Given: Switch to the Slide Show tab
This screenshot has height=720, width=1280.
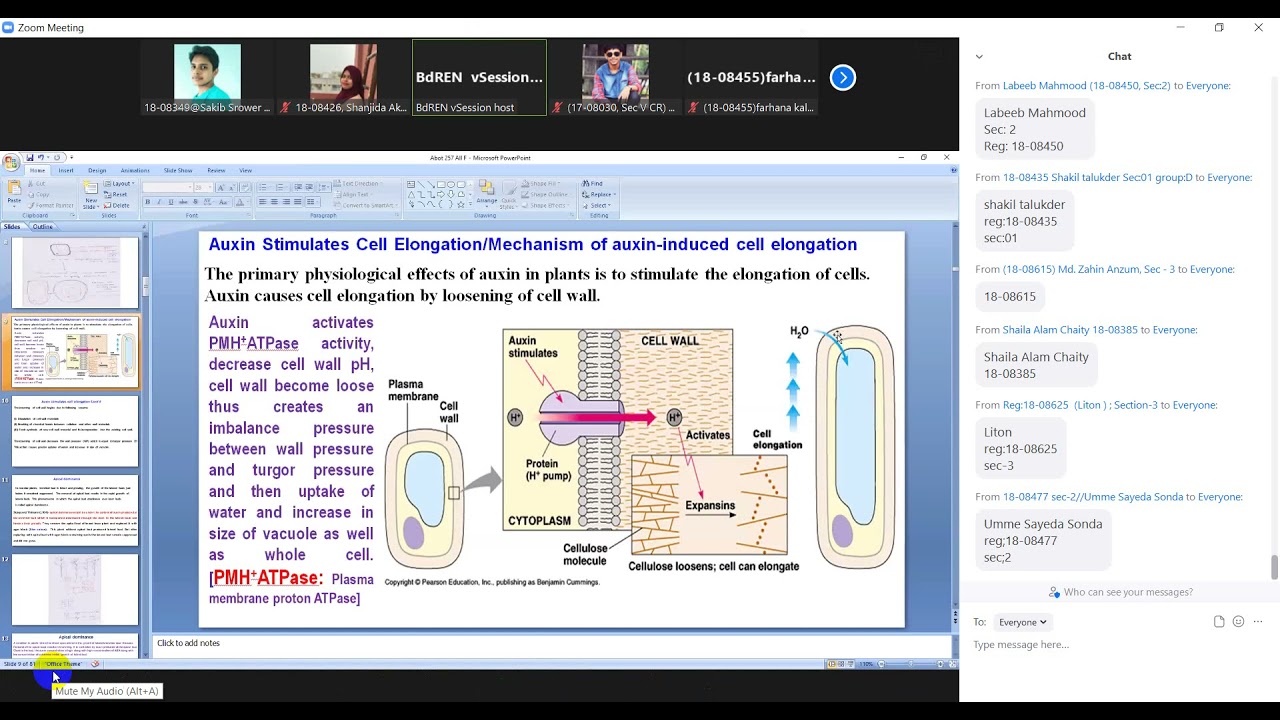Looking at the screenshot, I should pos(178,171).
